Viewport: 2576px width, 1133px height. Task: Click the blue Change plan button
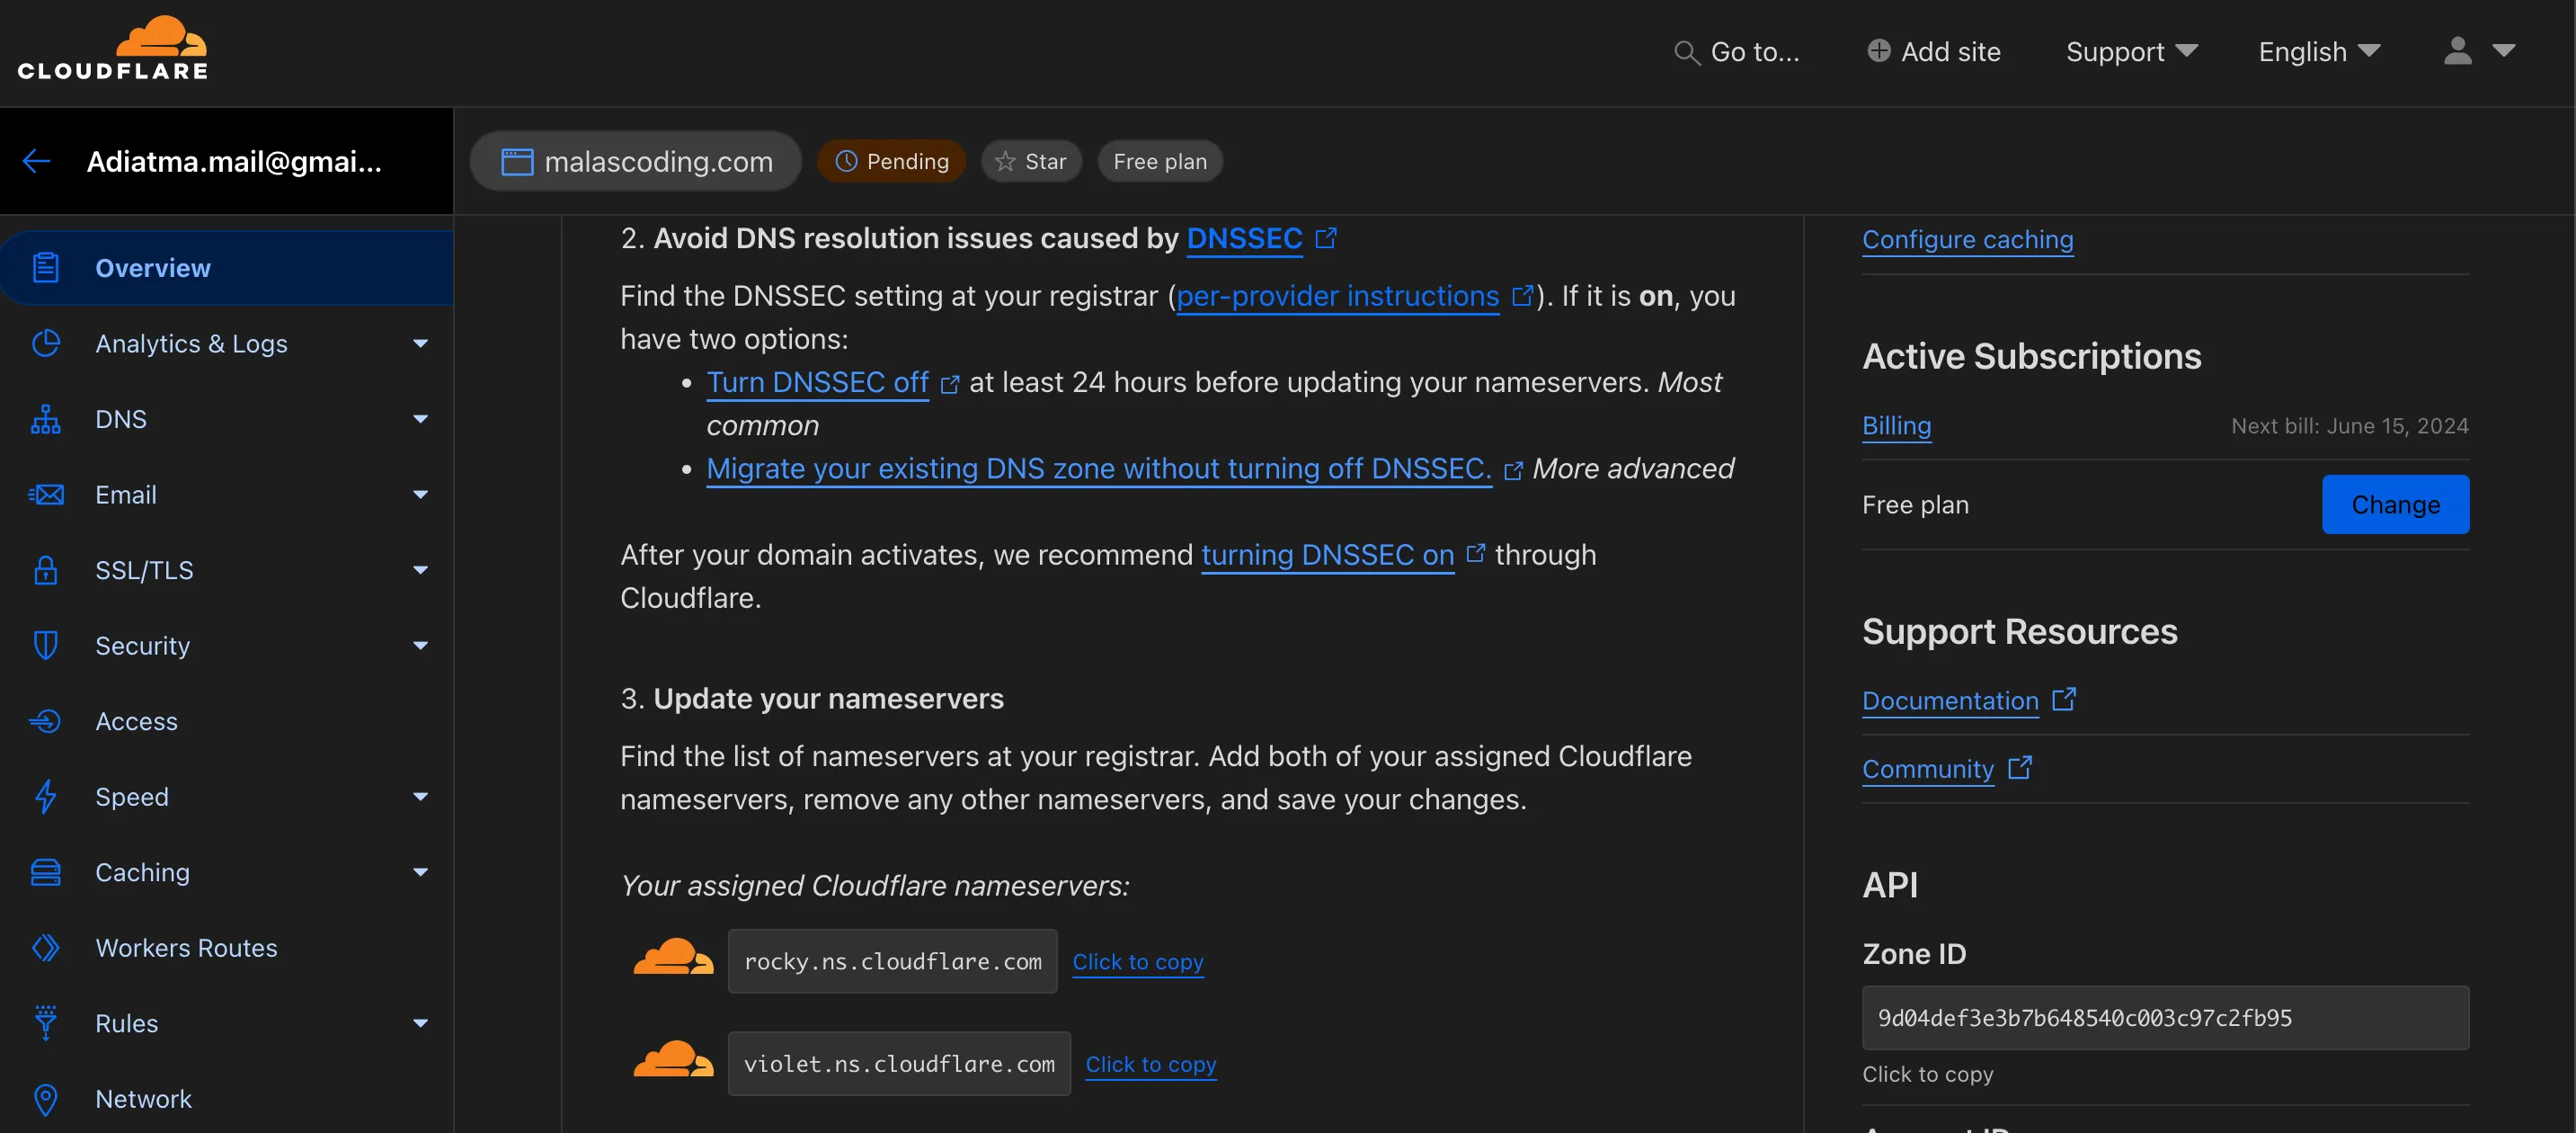pyautogui.click(x=2395, y=504)
